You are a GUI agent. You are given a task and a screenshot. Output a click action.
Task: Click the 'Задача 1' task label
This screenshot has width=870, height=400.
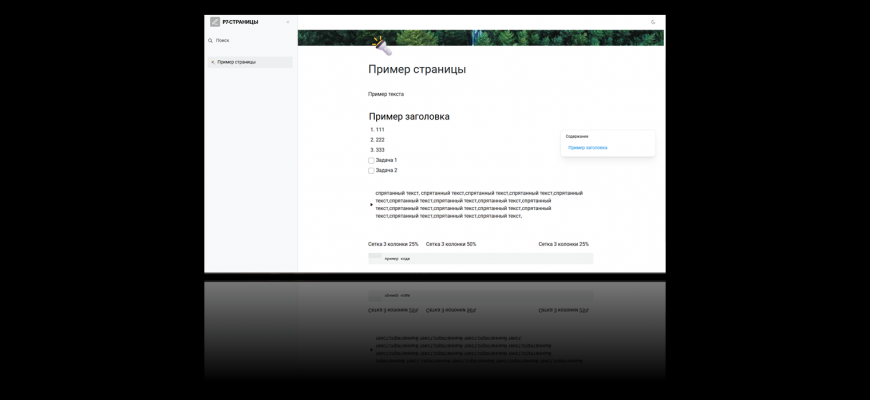click(x=386, y=160)
